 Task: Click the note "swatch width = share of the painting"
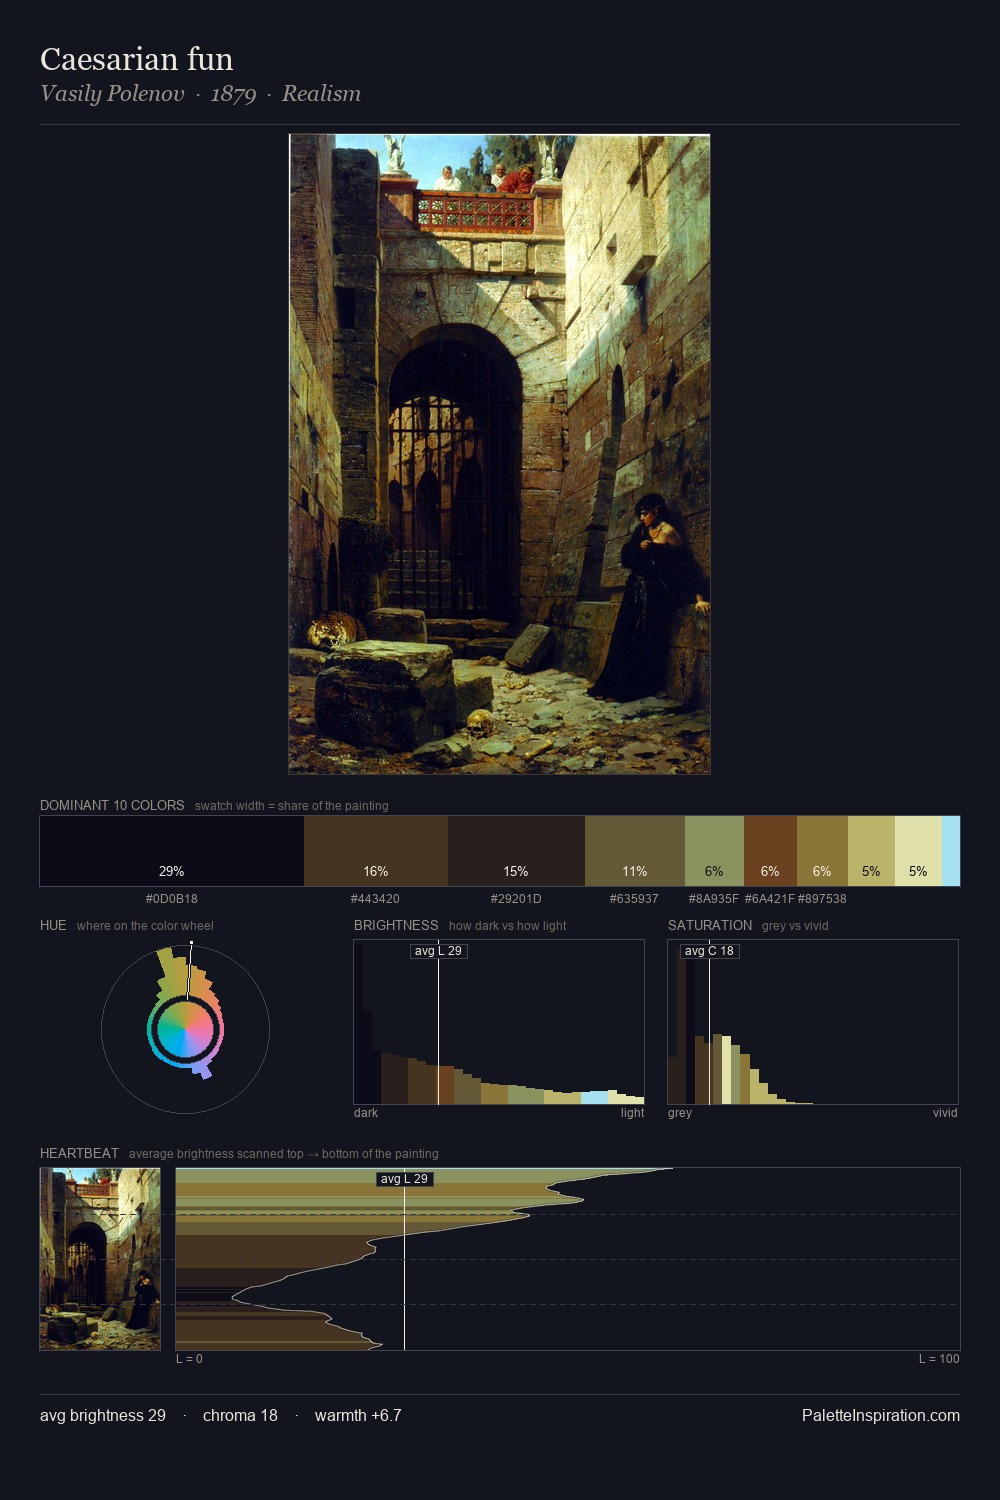click(291, 806)
